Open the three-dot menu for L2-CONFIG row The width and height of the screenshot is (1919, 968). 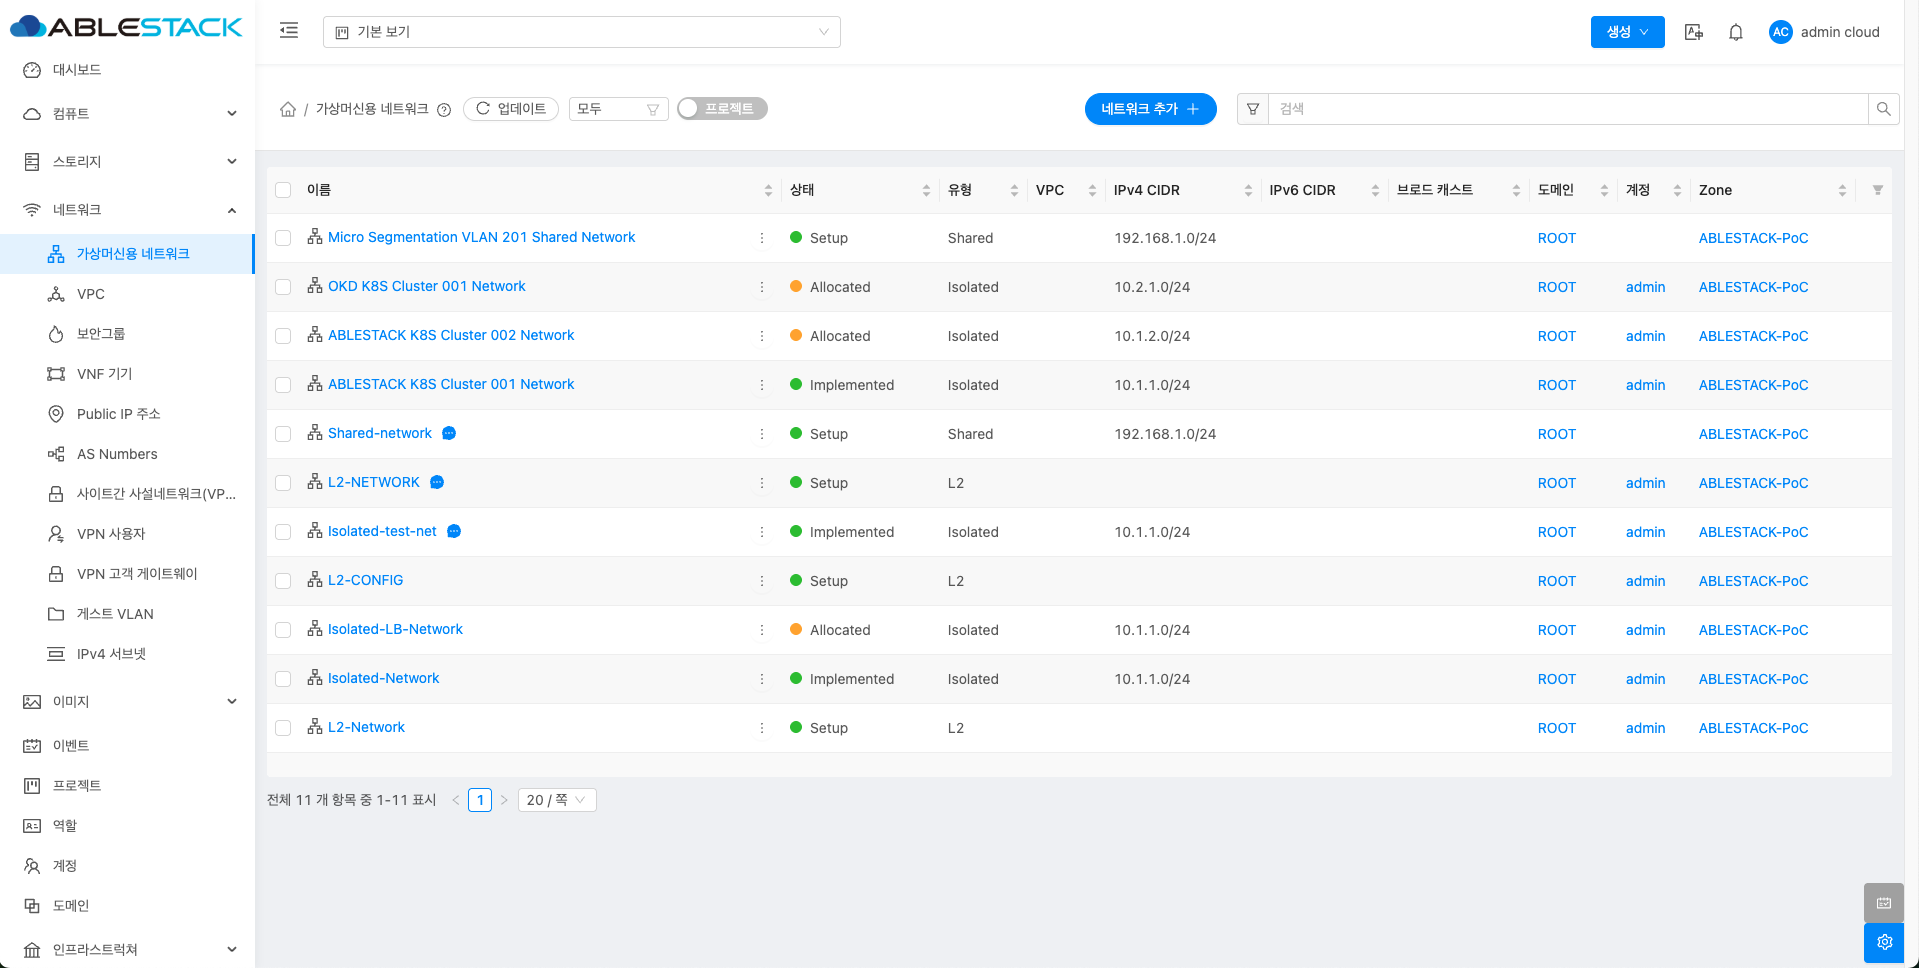pos(762,581)
